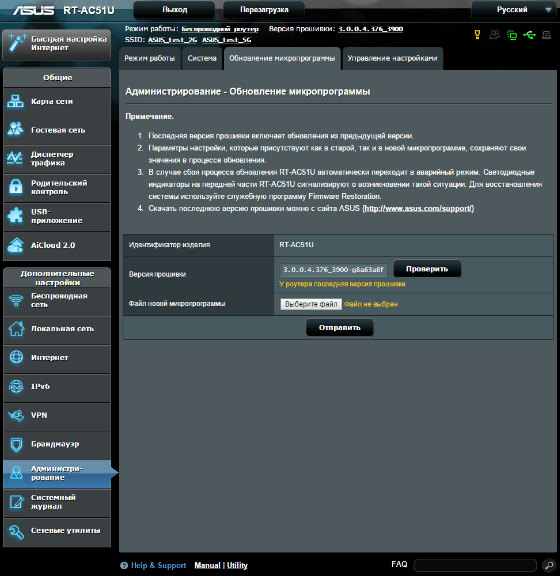The height and width of the screenshot is (576, 560).
Task: Click the ASUS logo
Action: click(x=34, y=10)
